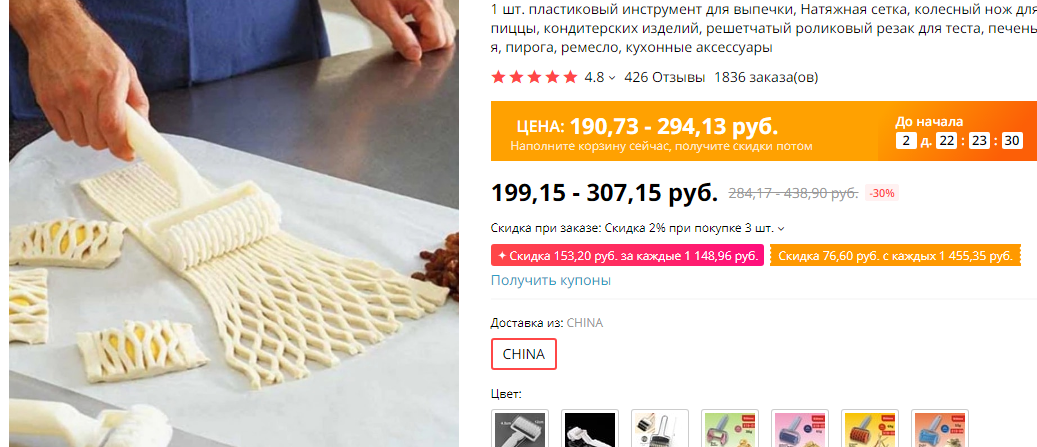Click the sale countdown timer
Image resolution: width=1037 pixels, height=447 pixels.
[x=959, y=140]
